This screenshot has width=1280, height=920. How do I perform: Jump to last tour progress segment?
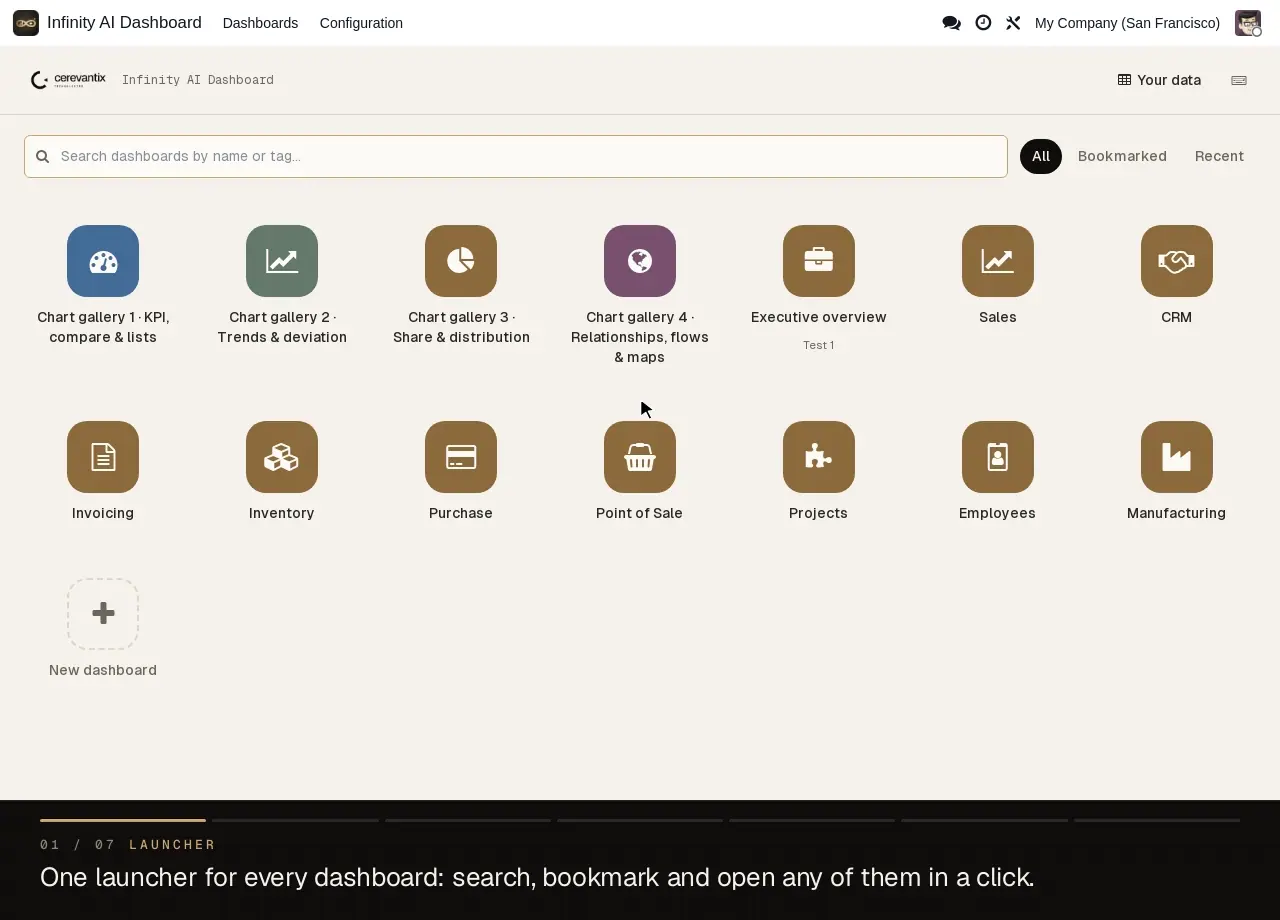click(x=1157, y=820)
